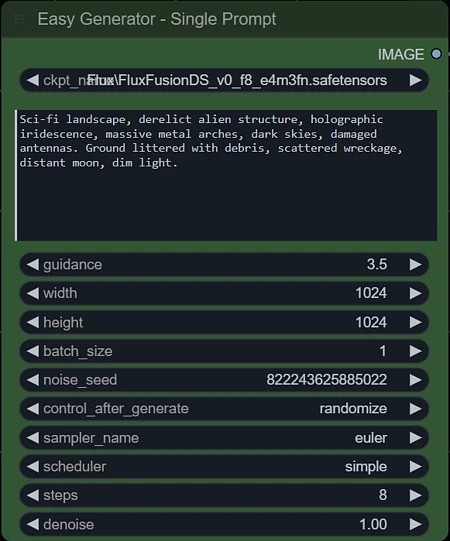The height and width of the screenshot is (541, 450).
Task: Select previous ckpt_name checkpoint with left arrow
Action: (x=33, y=80)
